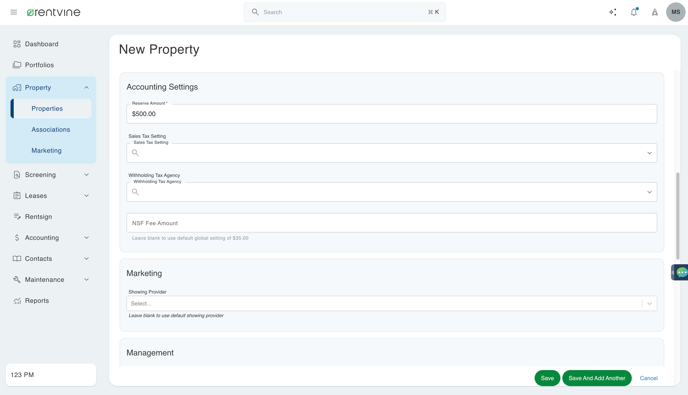Click Save And Add Another button
688x395 pixels.
pyautogui.click(x=597, y=378)
